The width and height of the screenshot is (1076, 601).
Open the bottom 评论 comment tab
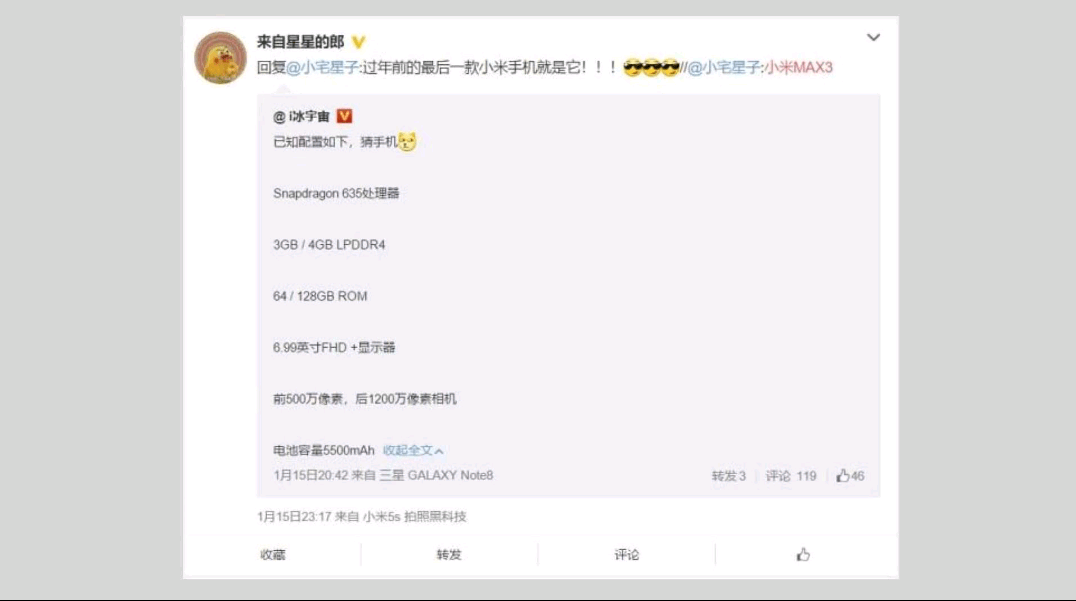627,555
